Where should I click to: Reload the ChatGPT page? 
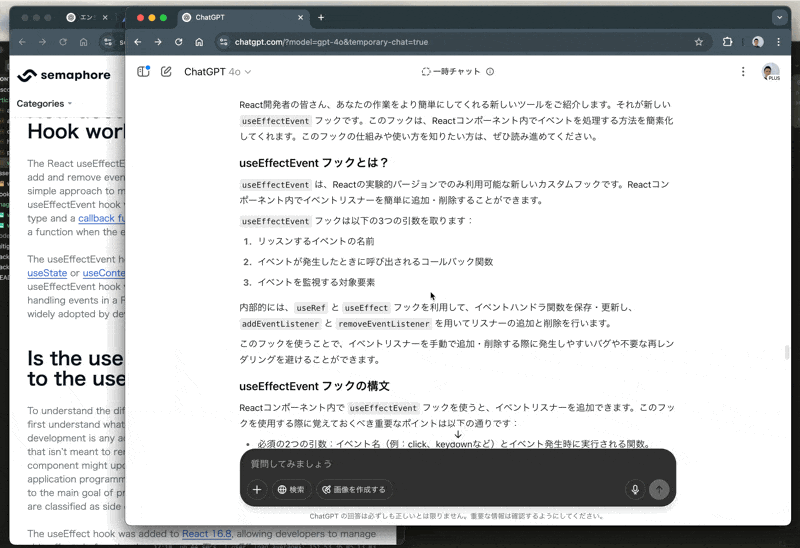pyautogui.click(x=179, y=42)
